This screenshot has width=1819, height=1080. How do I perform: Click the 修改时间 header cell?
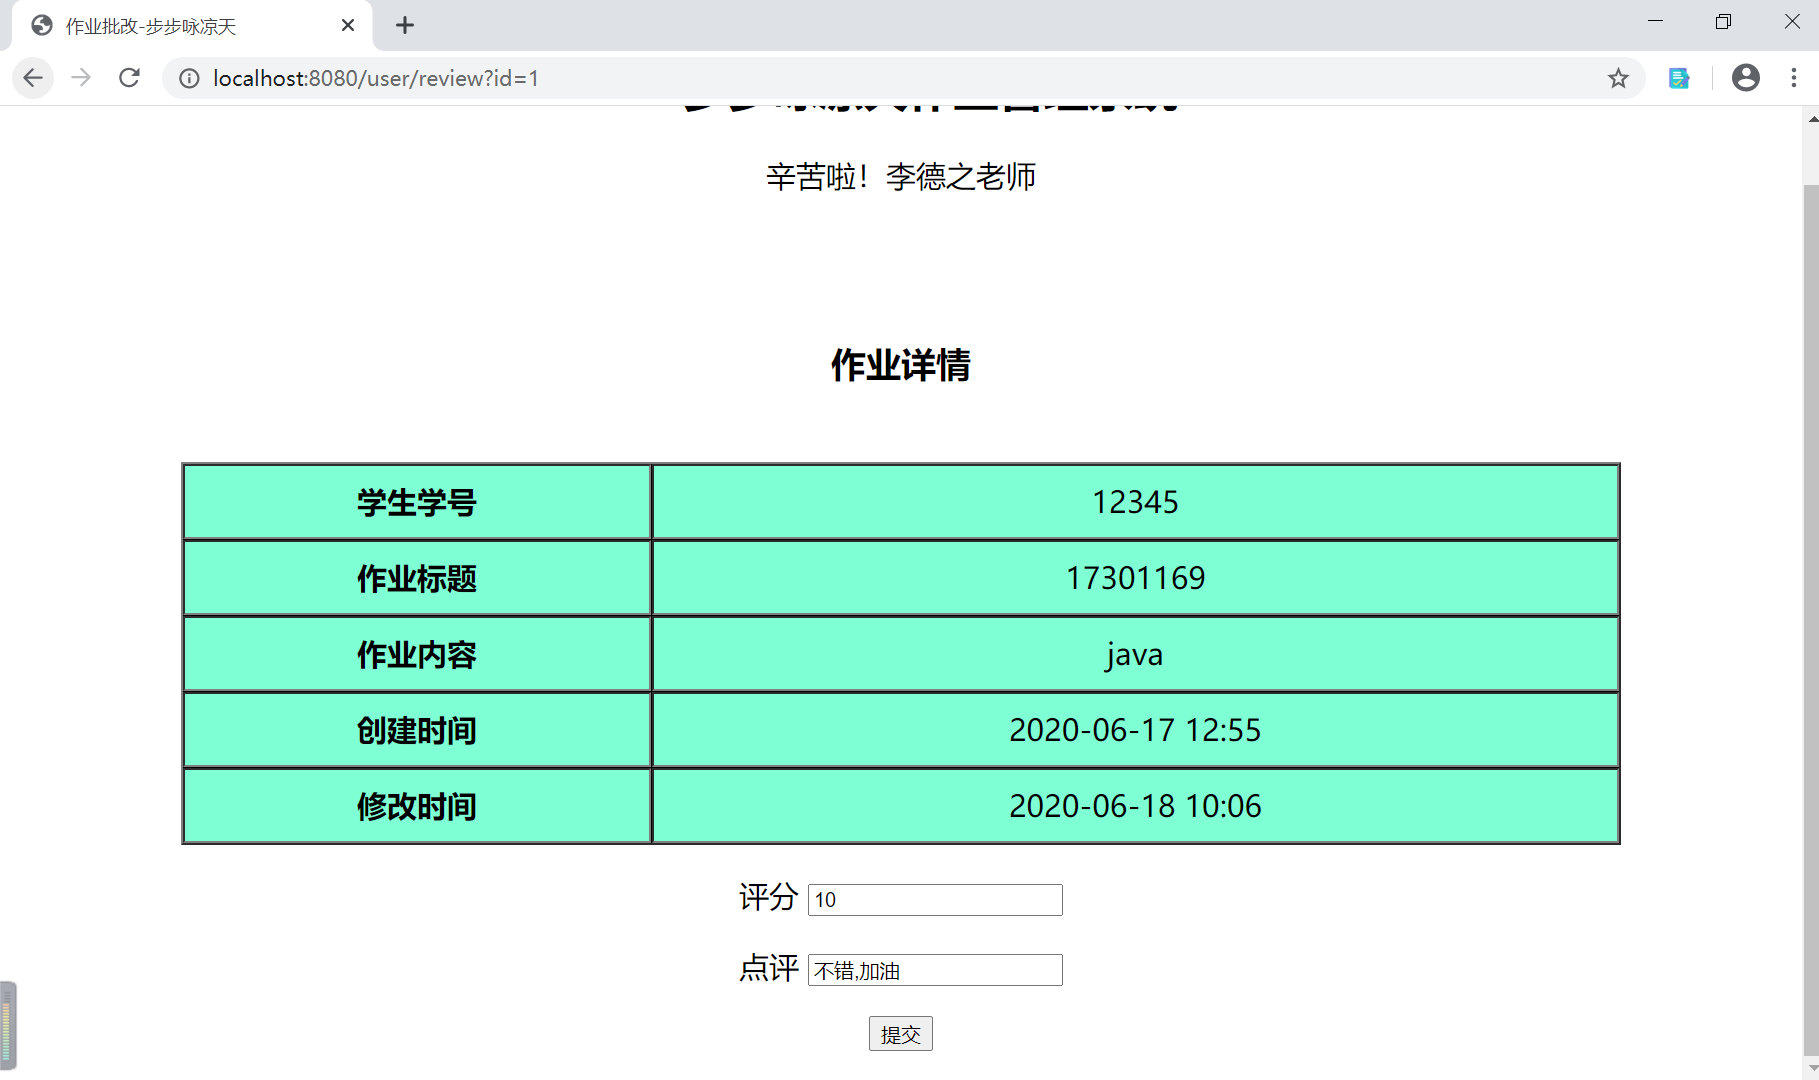pyautogui.click(x=417, y=806)
